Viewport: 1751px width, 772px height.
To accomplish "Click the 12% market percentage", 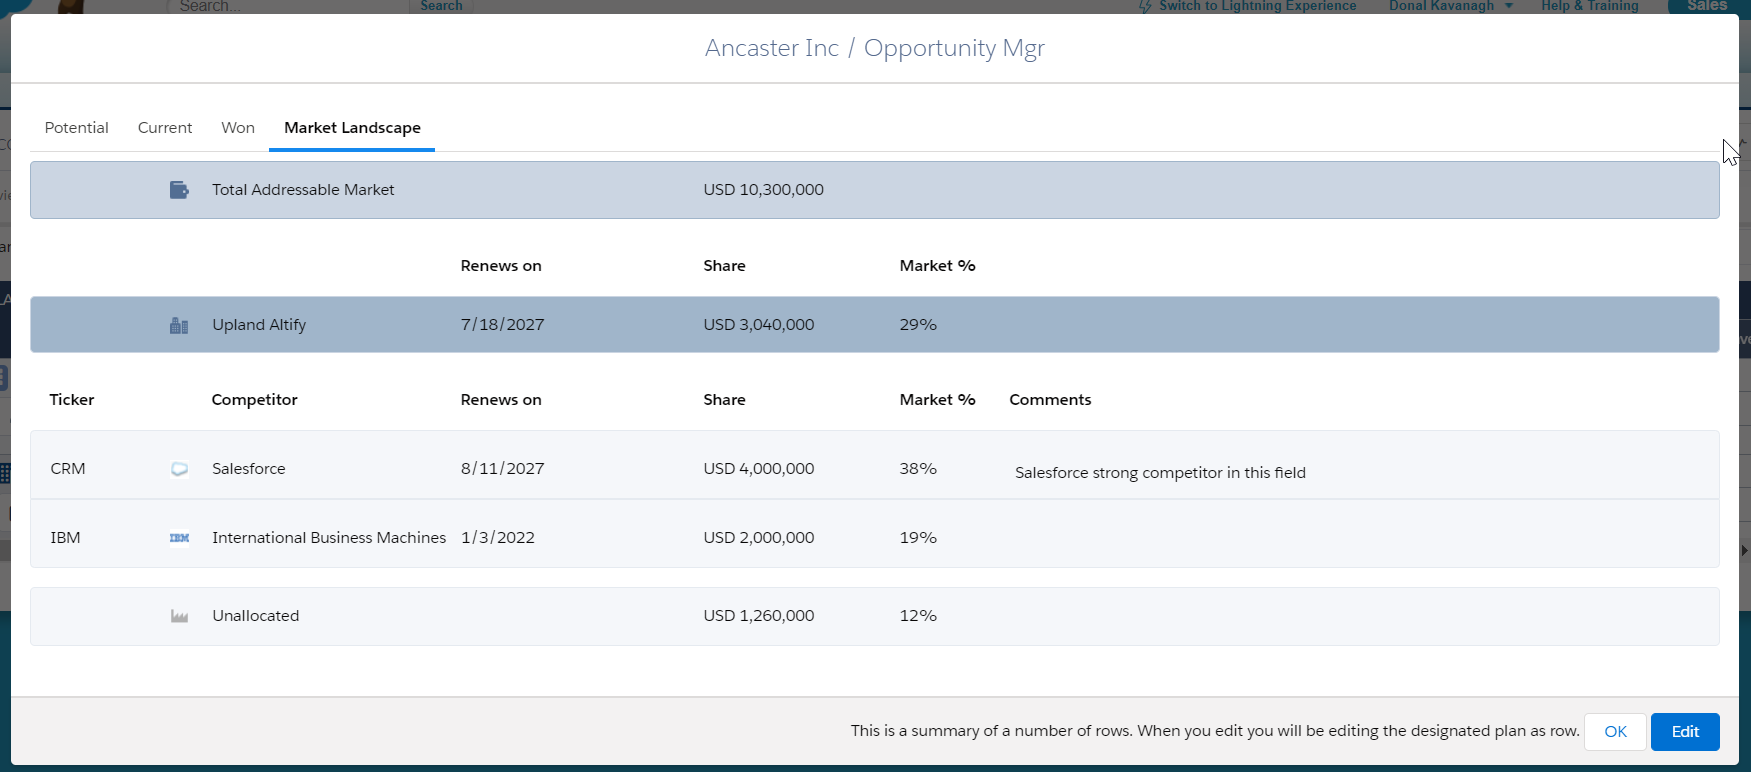I will tap(918, 616).
